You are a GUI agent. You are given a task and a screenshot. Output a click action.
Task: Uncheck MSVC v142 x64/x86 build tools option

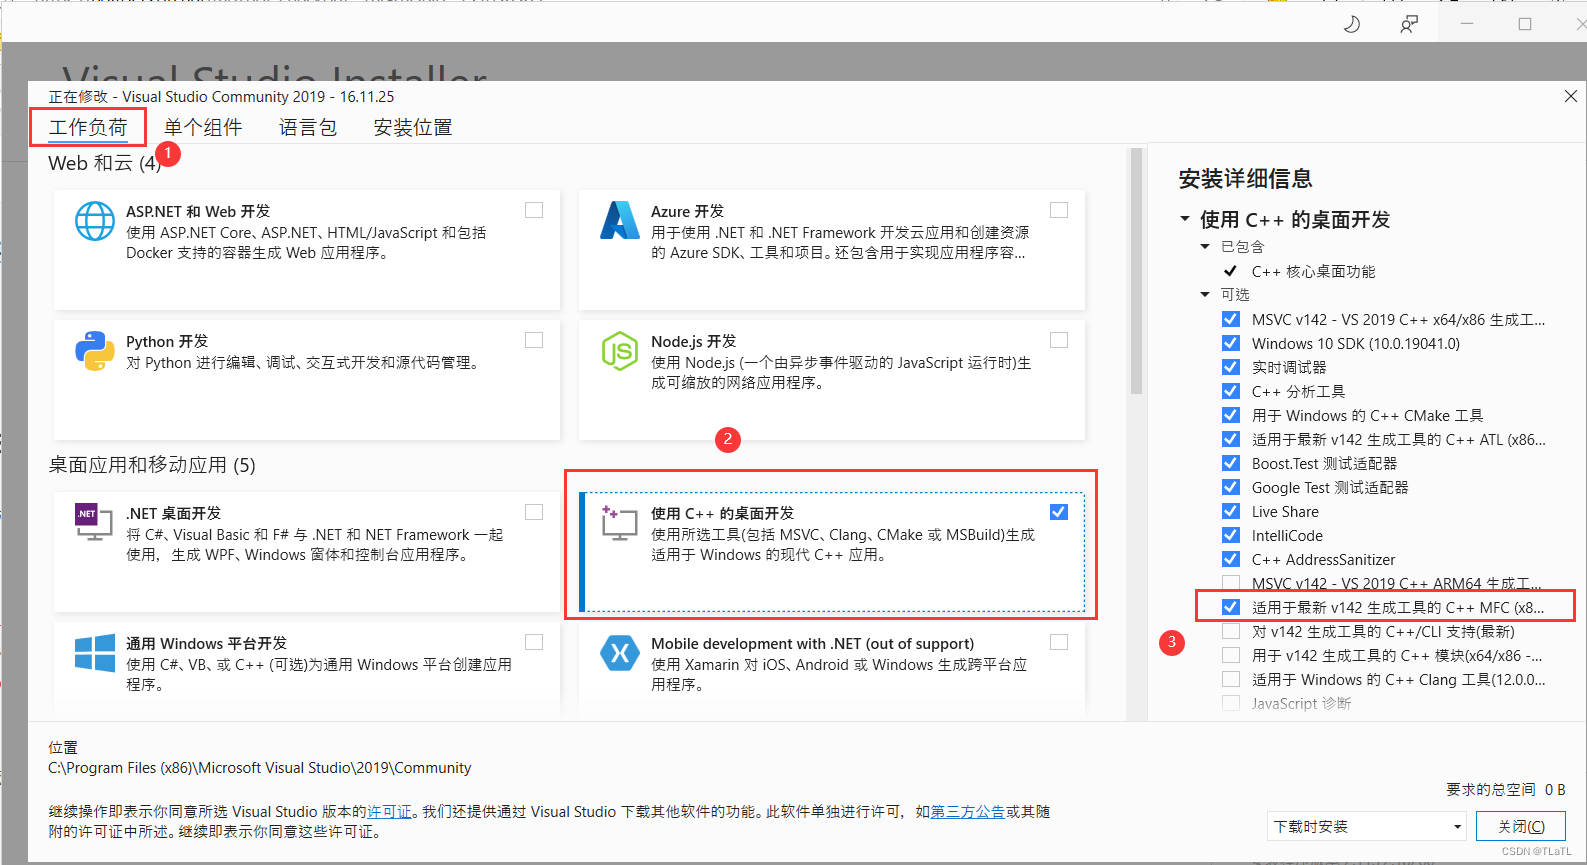coord(1231,319)
